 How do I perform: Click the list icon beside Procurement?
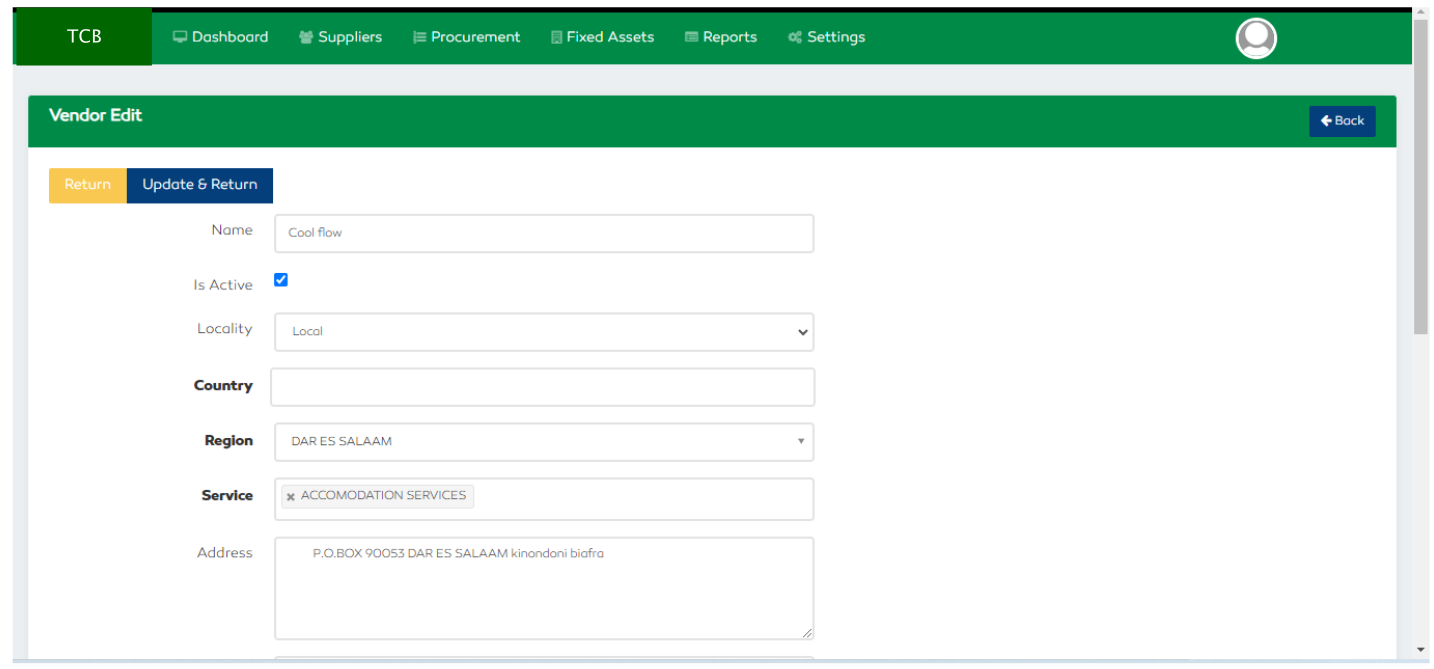tap(420, 37)
